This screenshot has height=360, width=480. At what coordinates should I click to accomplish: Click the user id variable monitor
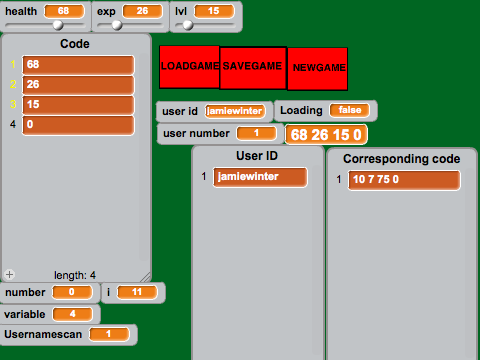pos(214,111)
